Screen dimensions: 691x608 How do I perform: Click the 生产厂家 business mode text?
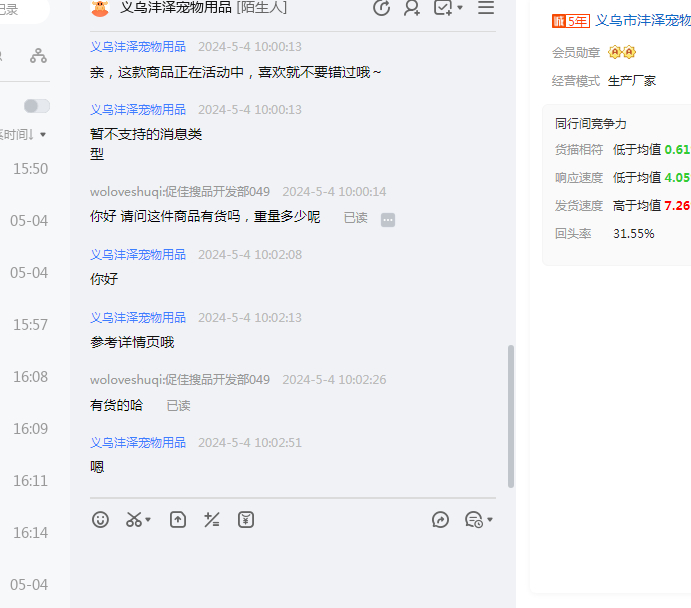pos(632,81)
